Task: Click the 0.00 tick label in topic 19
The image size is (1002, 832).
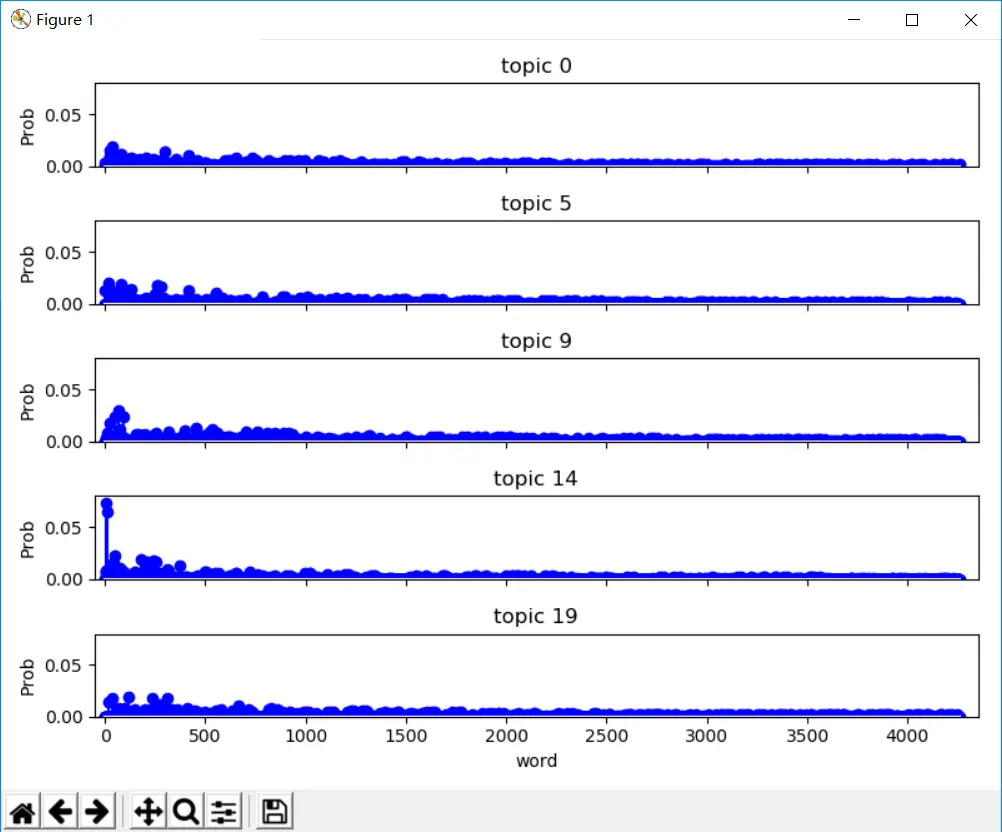Action: [x=64, y=717]
